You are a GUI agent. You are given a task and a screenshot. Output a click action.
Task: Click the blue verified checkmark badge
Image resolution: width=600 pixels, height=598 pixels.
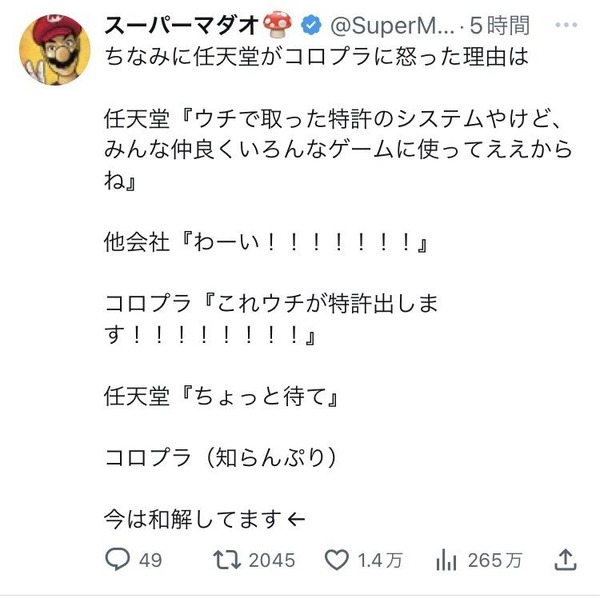311,25
